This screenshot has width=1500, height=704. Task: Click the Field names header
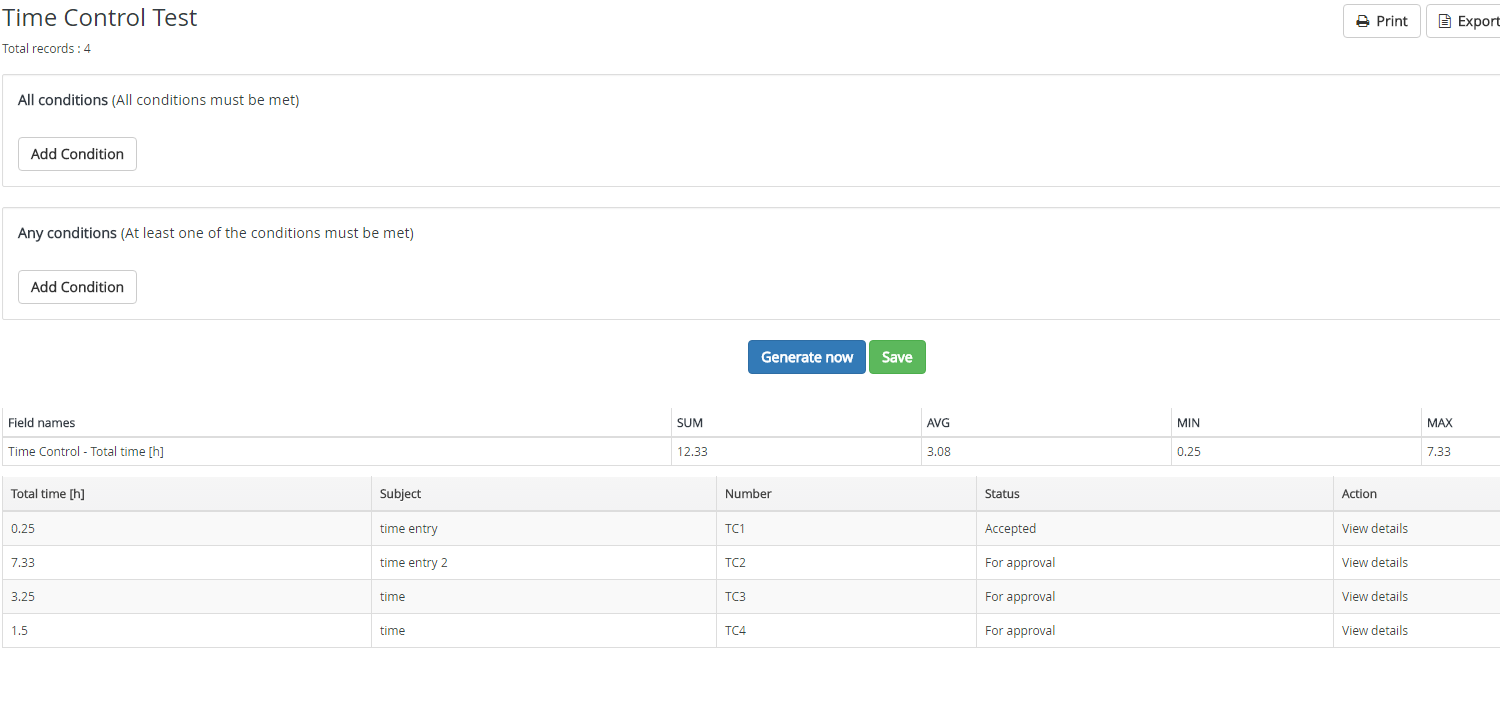[x=337, y=423]
